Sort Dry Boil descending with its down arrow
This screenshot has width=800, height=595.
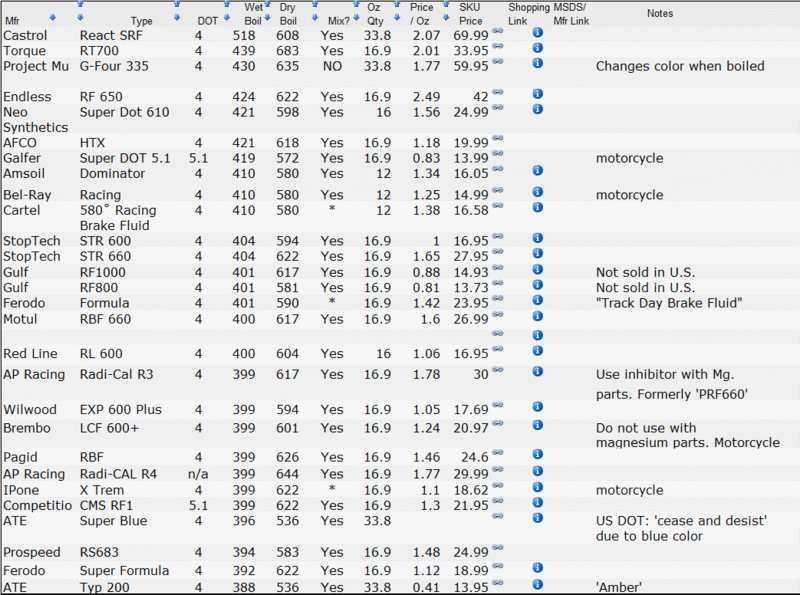tap(315, 18)
